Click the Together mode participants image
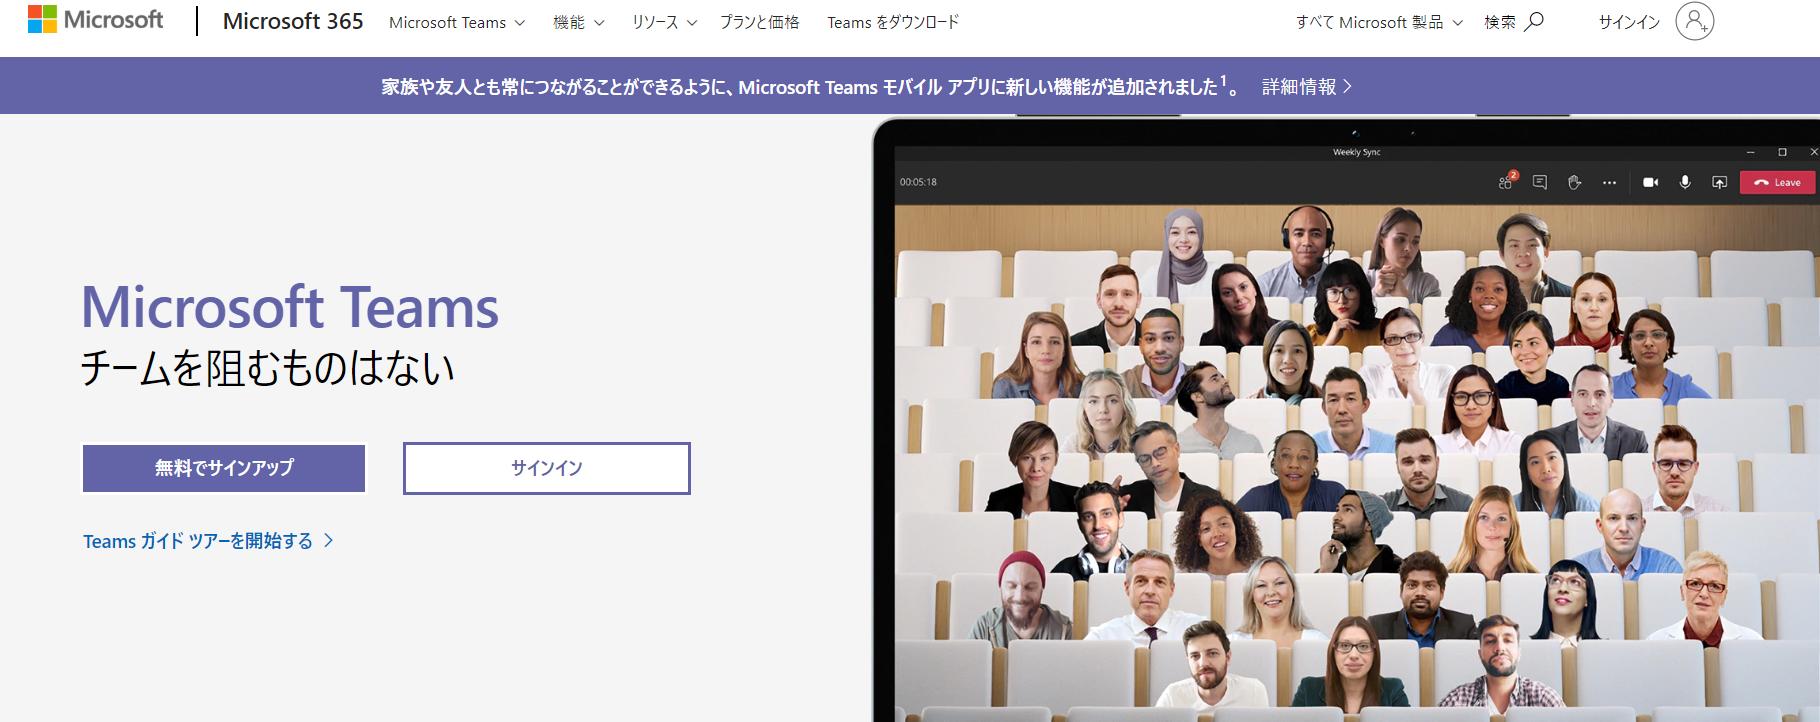The image size is (1820, 722). tap(1357, 464)
